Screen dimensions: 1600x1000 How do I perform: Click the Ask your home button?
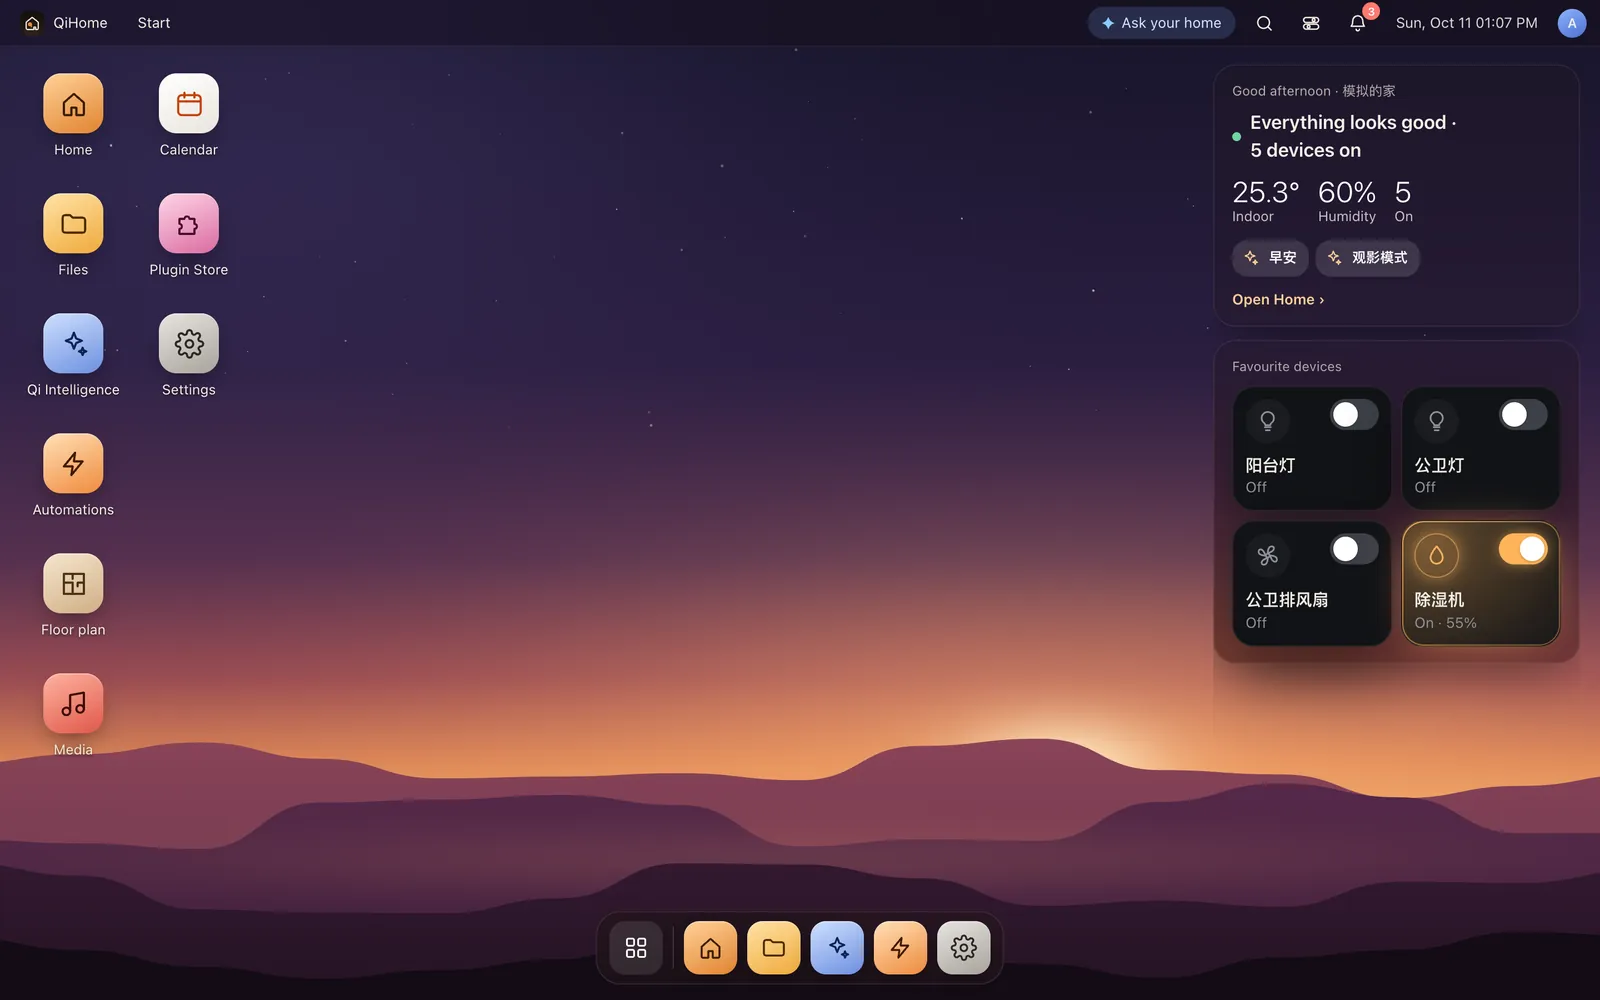[1161, 23]
